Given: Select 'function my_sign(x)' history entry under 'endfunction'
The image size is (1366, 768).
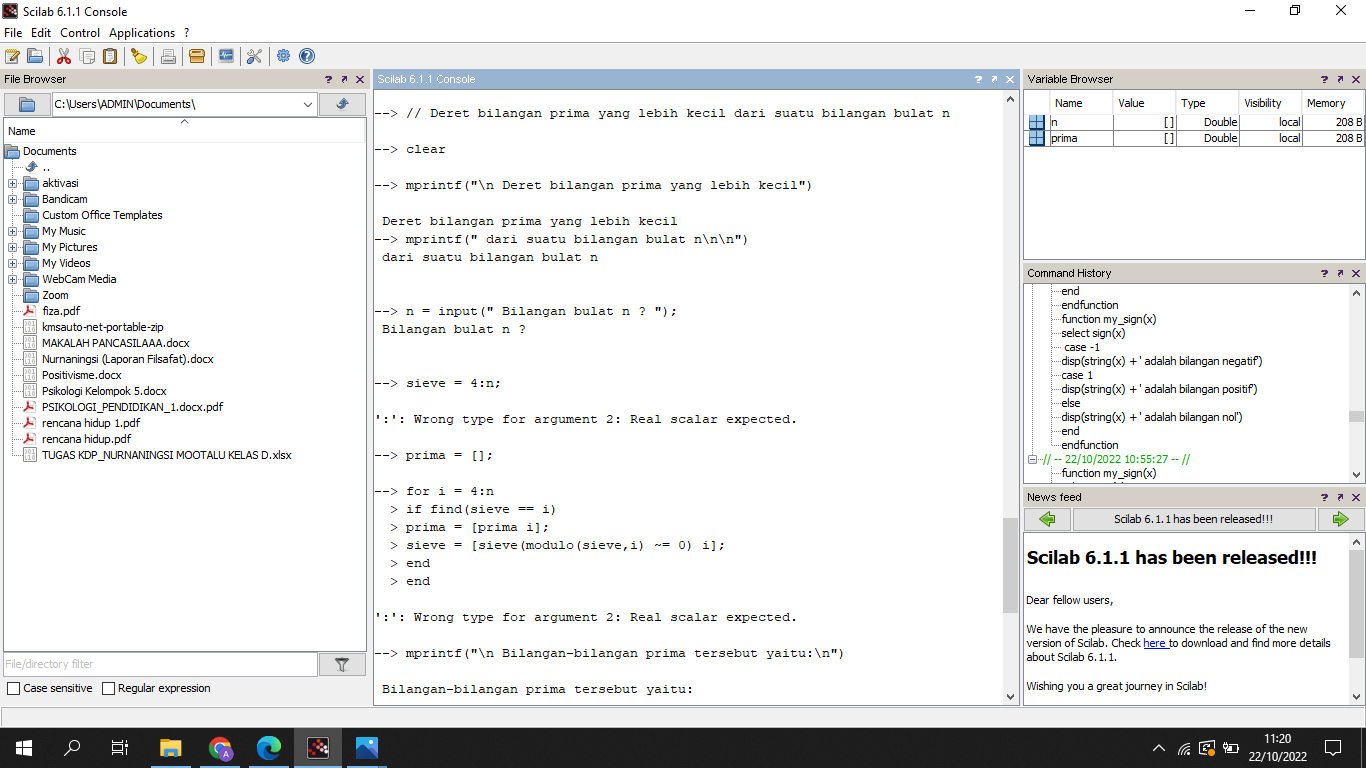Looking at the screenshot, I should (x=1109, y=319).
